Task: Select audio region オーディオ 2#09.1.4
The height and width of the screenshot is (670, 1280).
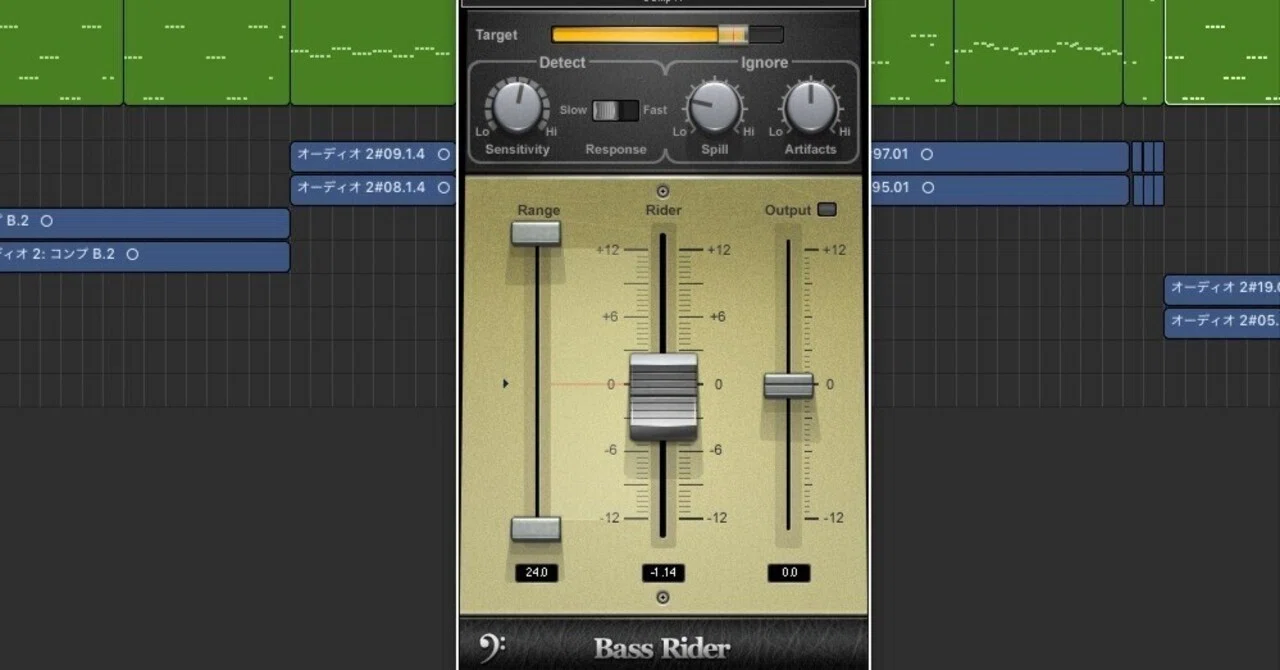Action: (x=373, y=156)
